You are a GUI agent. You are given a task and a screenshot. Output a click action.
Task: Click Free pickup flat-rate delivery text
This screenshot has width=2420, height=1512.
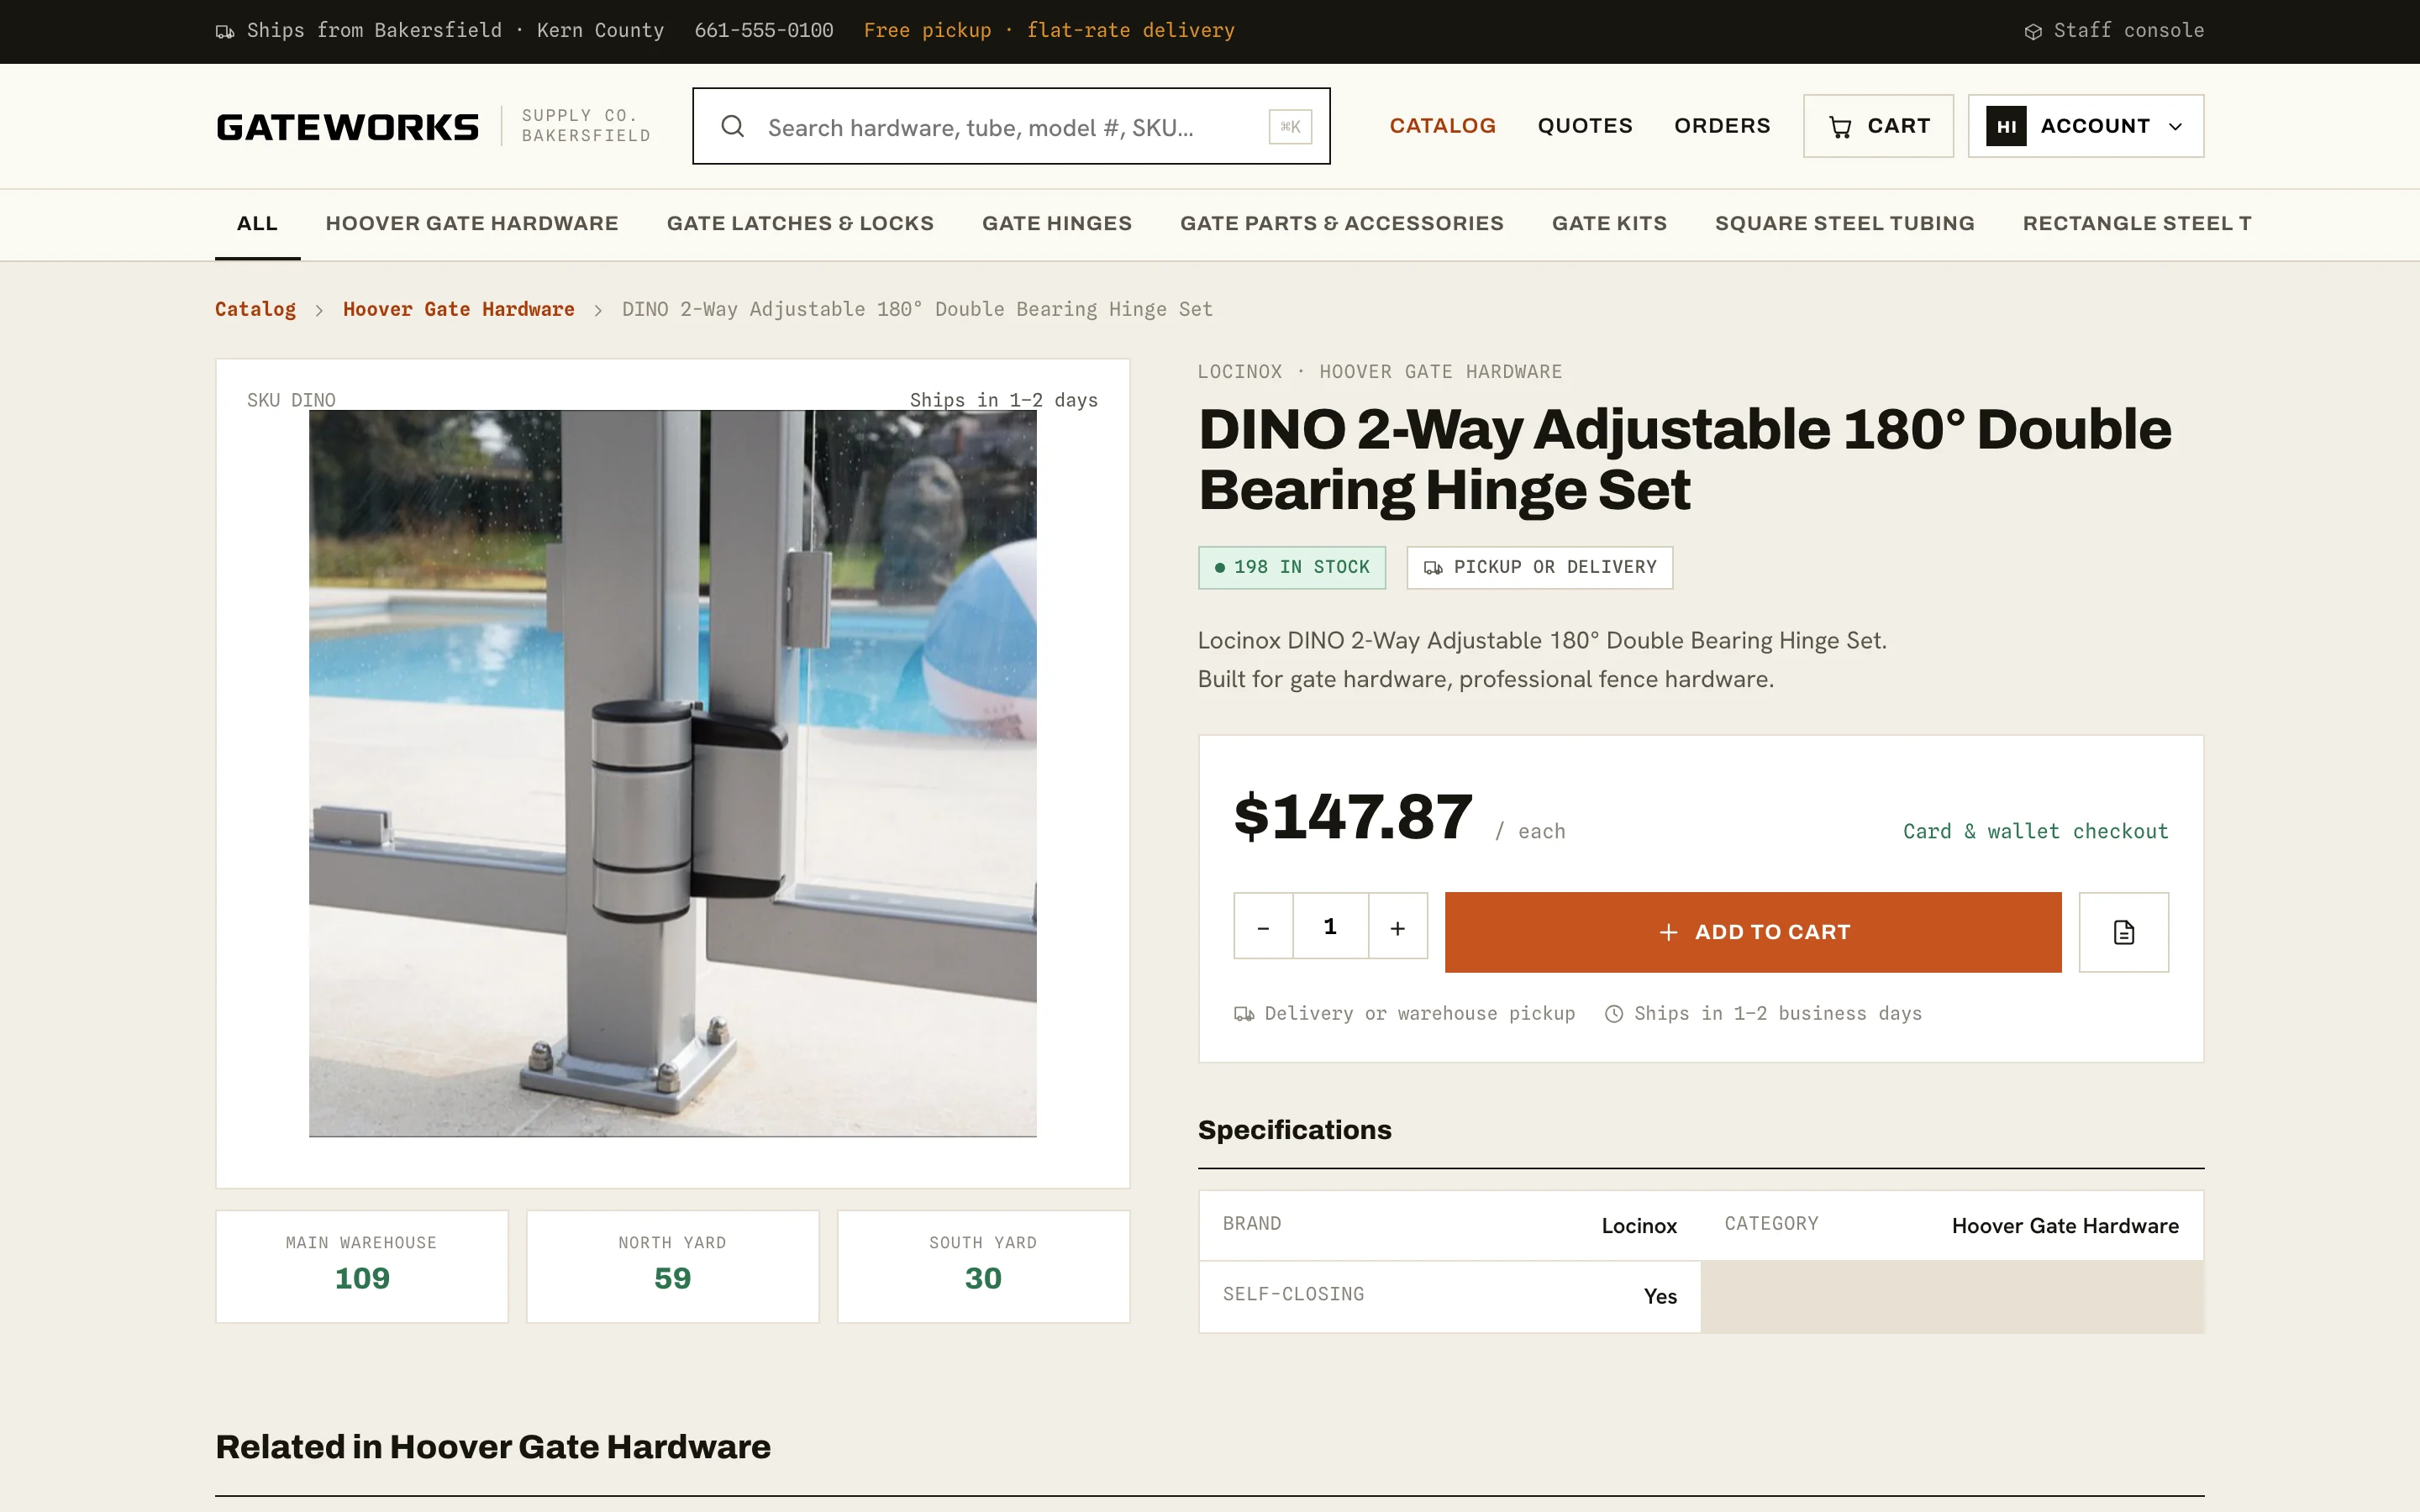pyautogui.click(x=1049, y=31)
